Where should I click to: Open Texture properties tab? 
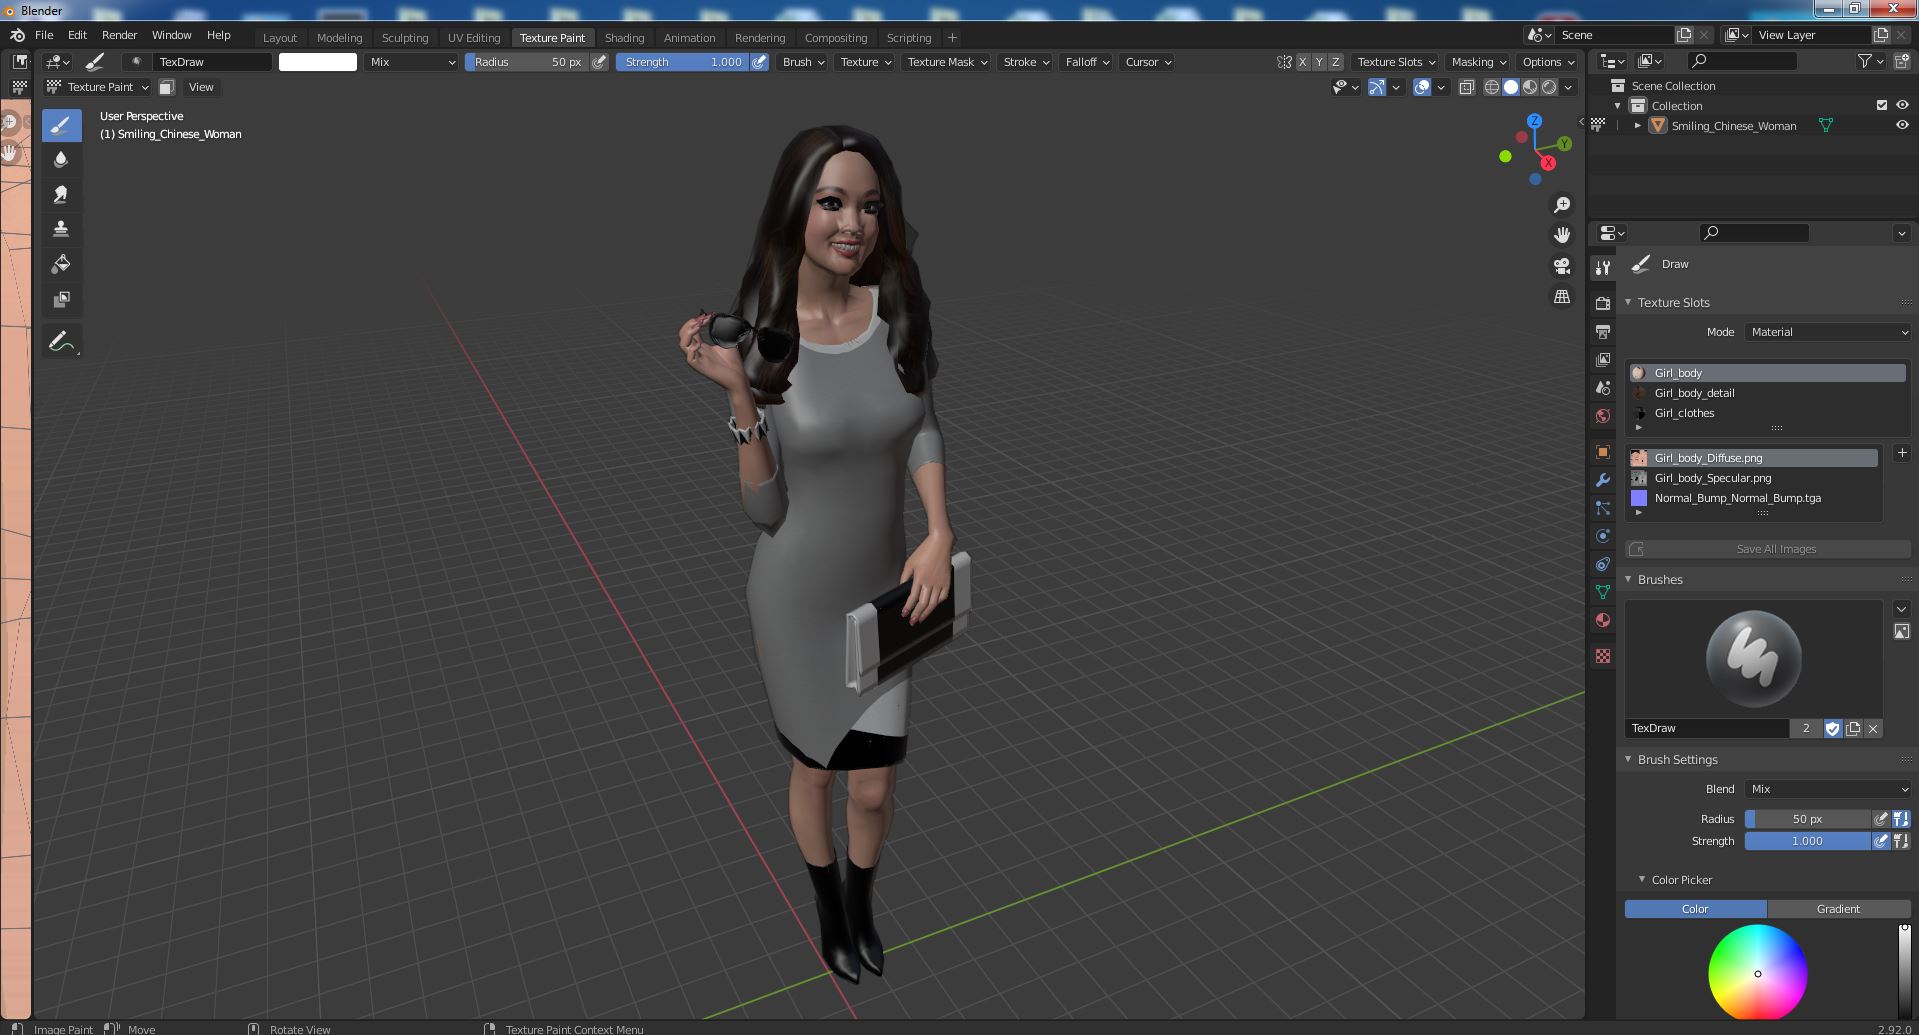[x=1603, y=656]
